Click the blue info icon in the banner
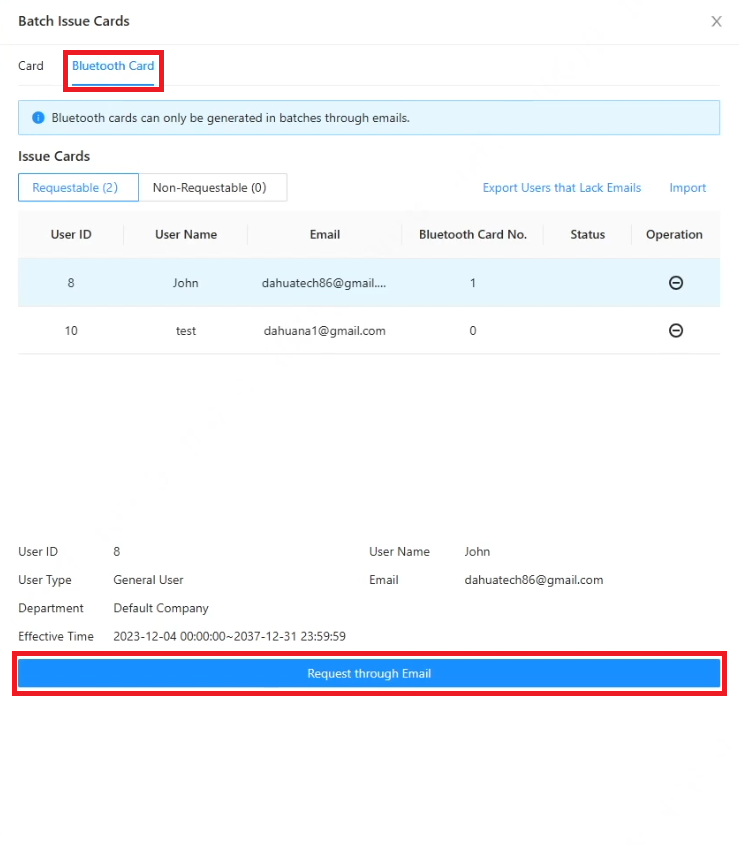The width and height of the screenshot is (739, 845). coord(38,117)
